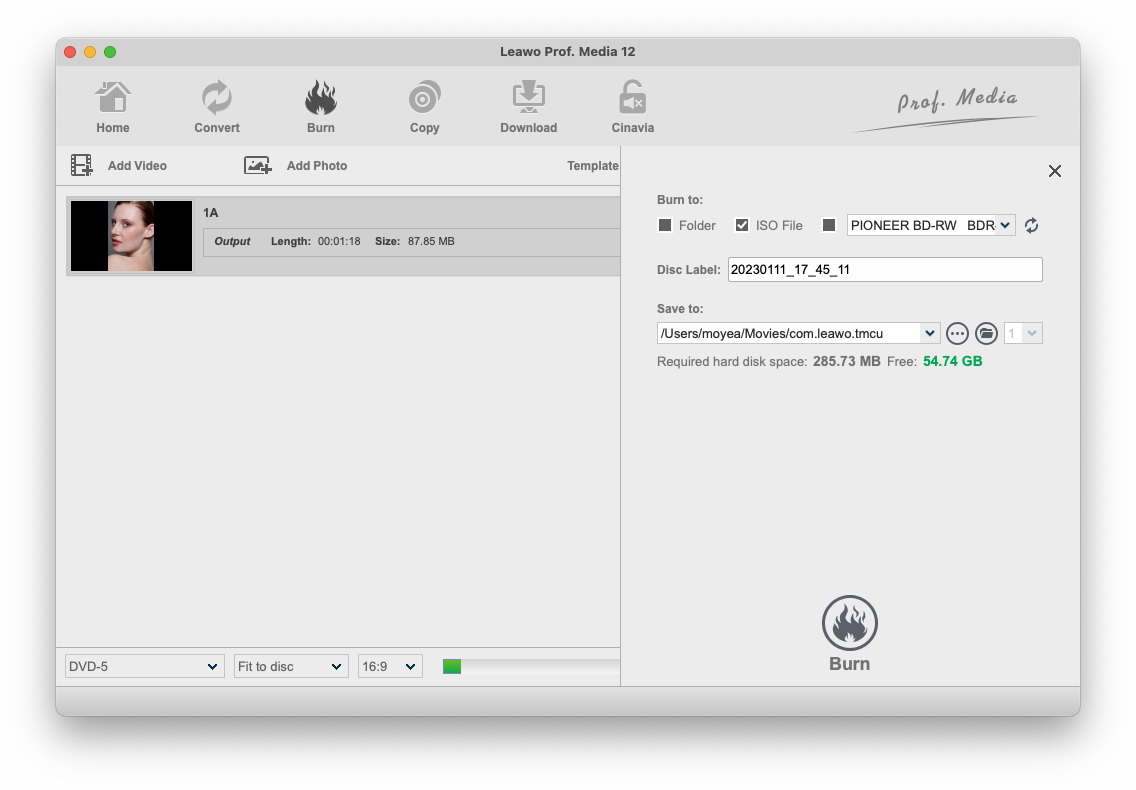Click the Home icon in toolbar
The image size is (1136, 790).
coord(113,99)
